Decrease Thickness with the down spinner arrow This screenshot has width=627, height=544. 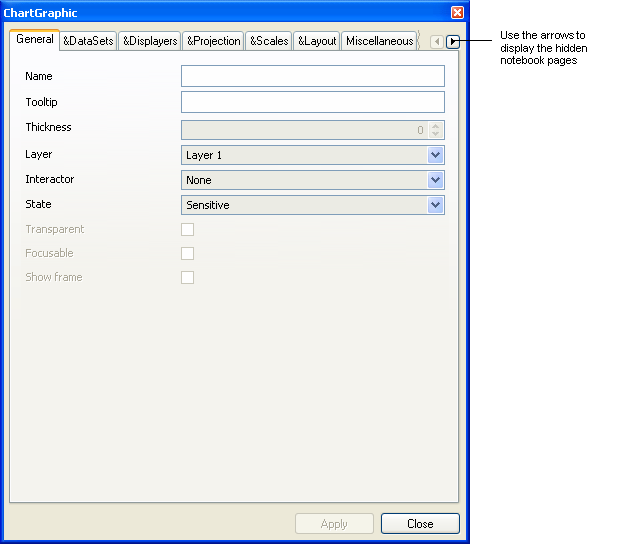coord(435,134)
